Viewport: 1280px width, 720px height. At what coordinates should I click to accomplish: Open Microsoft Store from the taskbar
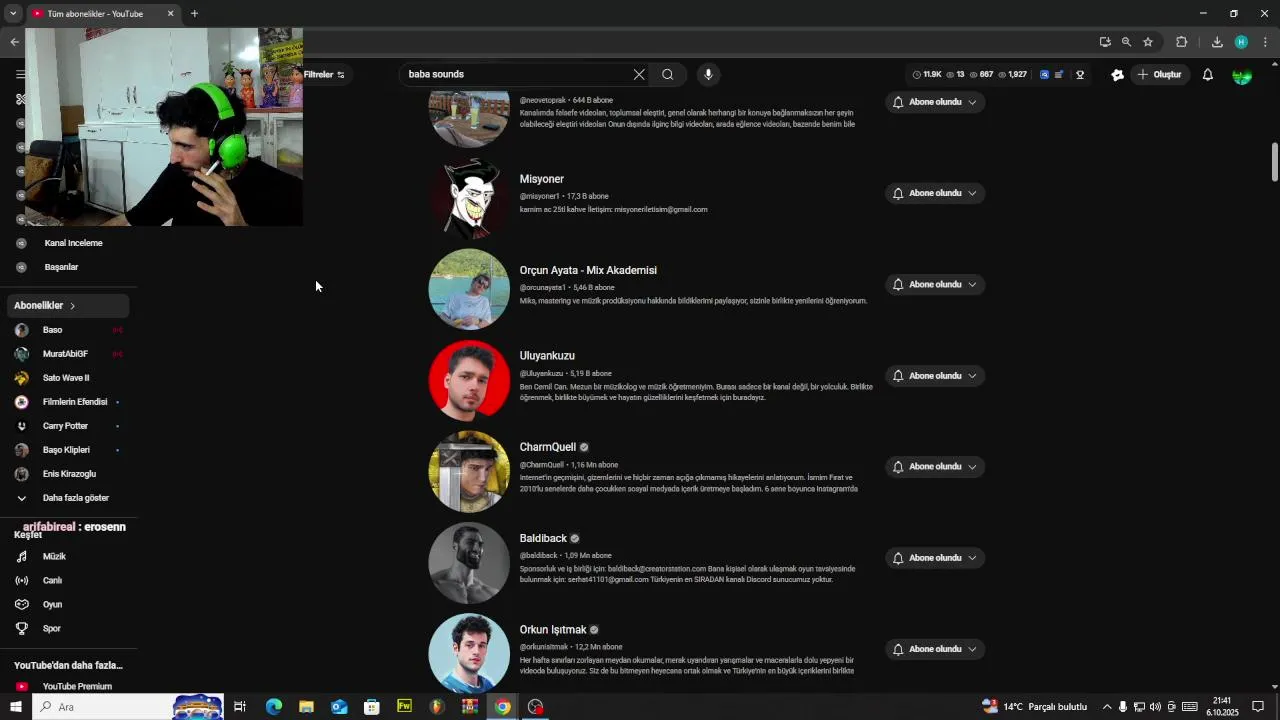point(371,707)
